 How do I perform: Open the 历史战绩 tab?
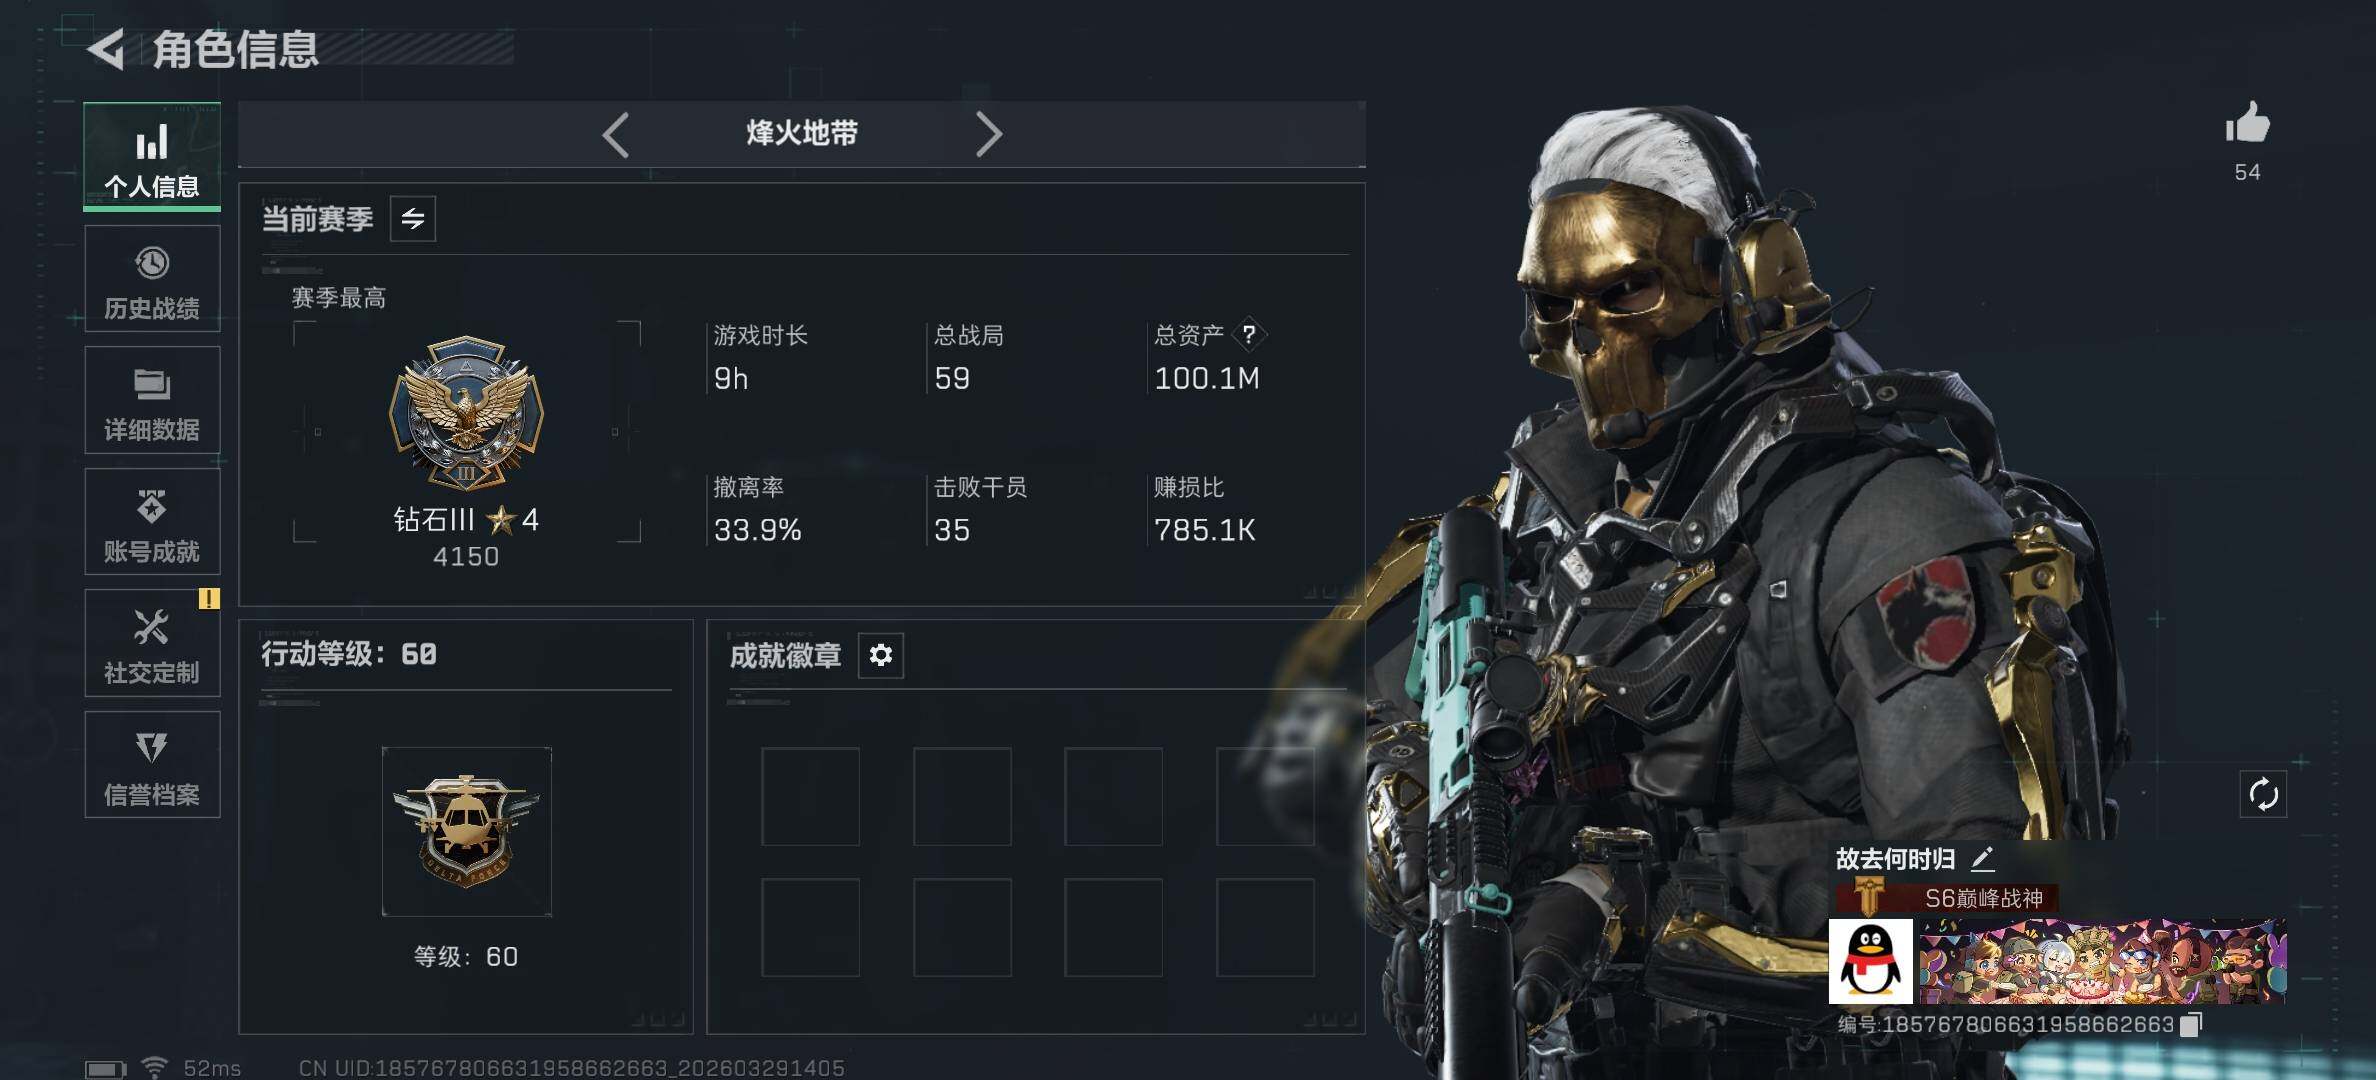152,279
